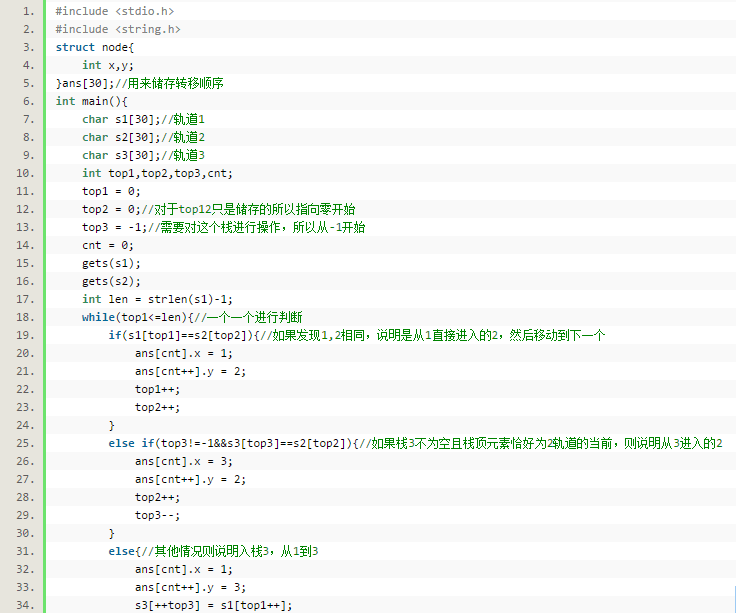Click 'char s3[30];' declaration
The height and width of the screenshot is (613, 736).
point(121,155)
